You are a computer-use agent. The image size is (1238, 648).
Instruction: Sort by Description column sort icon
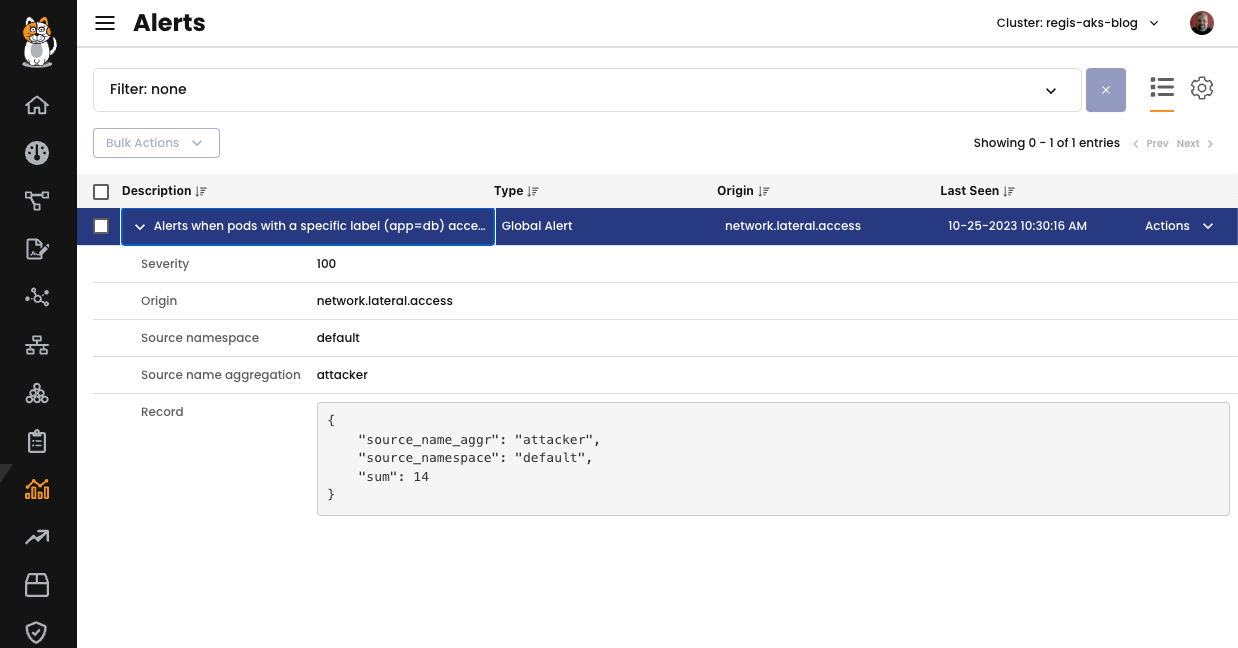(201, 191)
